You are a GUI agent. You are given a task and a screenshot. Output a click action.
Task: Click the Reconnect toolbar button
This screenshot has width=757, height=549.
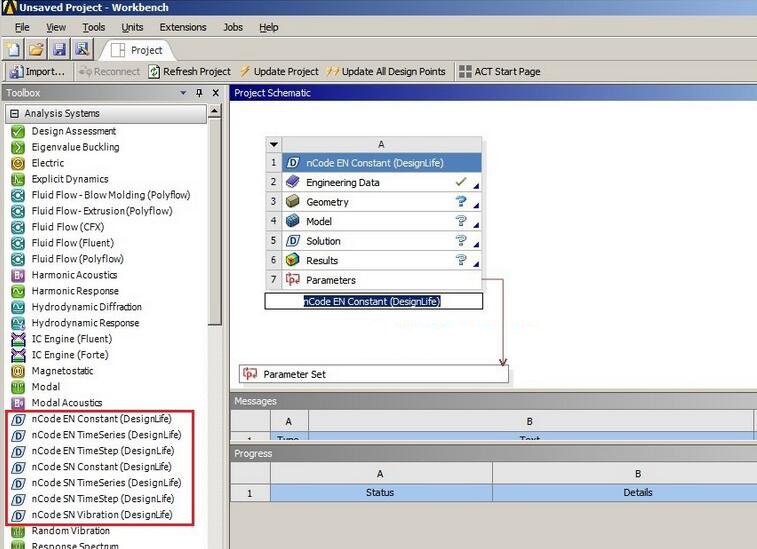coord(109,71)
